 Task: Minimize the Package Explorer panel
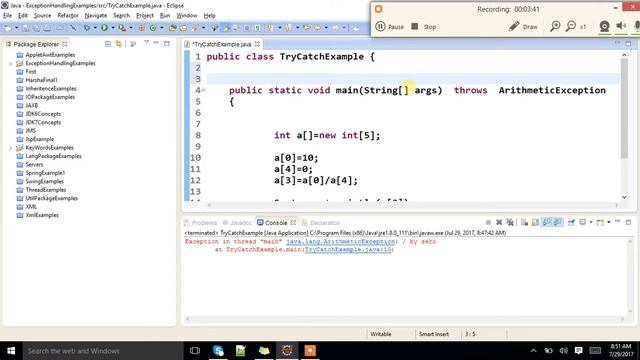[x=156, y=43]
